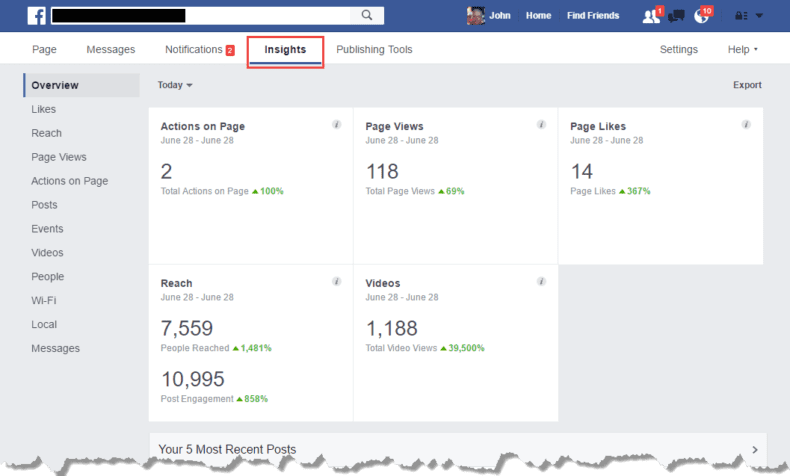Screen dimensions: 790x476
Task: Open friend requests icon
Action: click(x=651, y=16)
